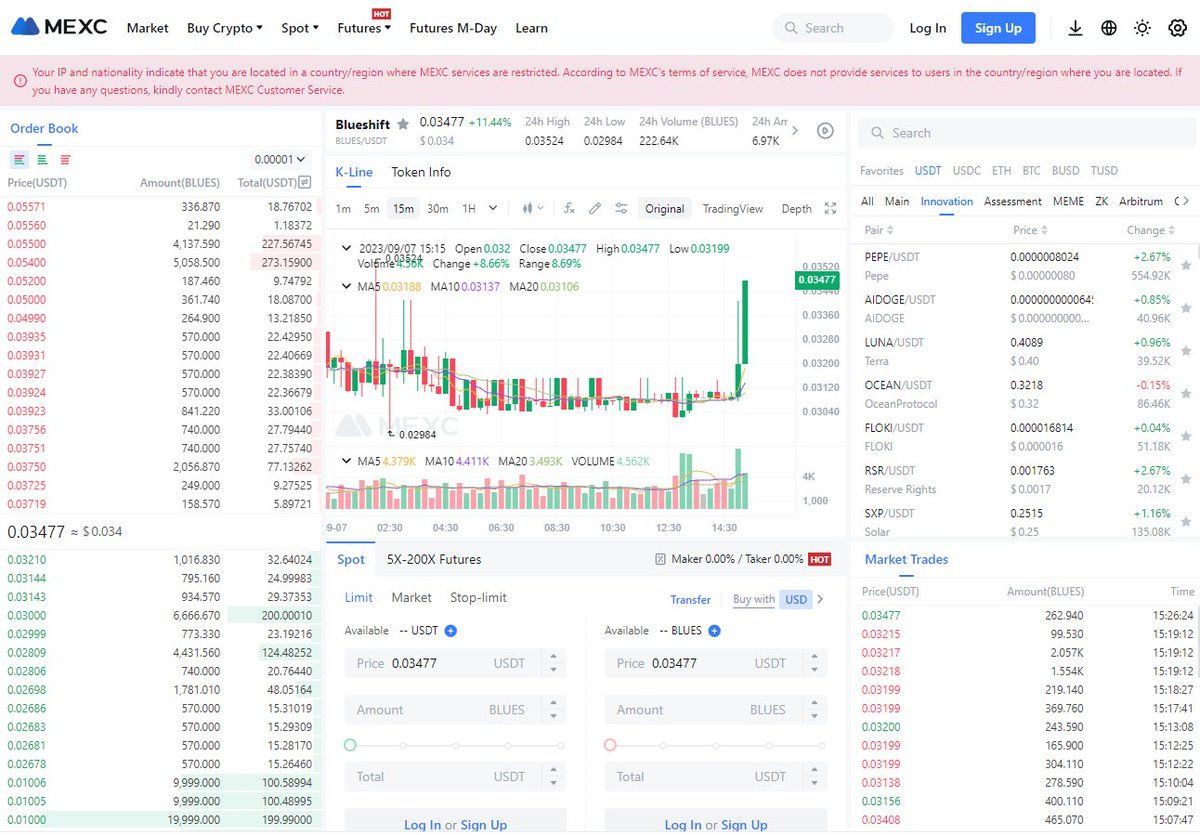Click the sell Total USDT field
Viewport: 1200px width, 835px height.
click(x=716, y=776)
